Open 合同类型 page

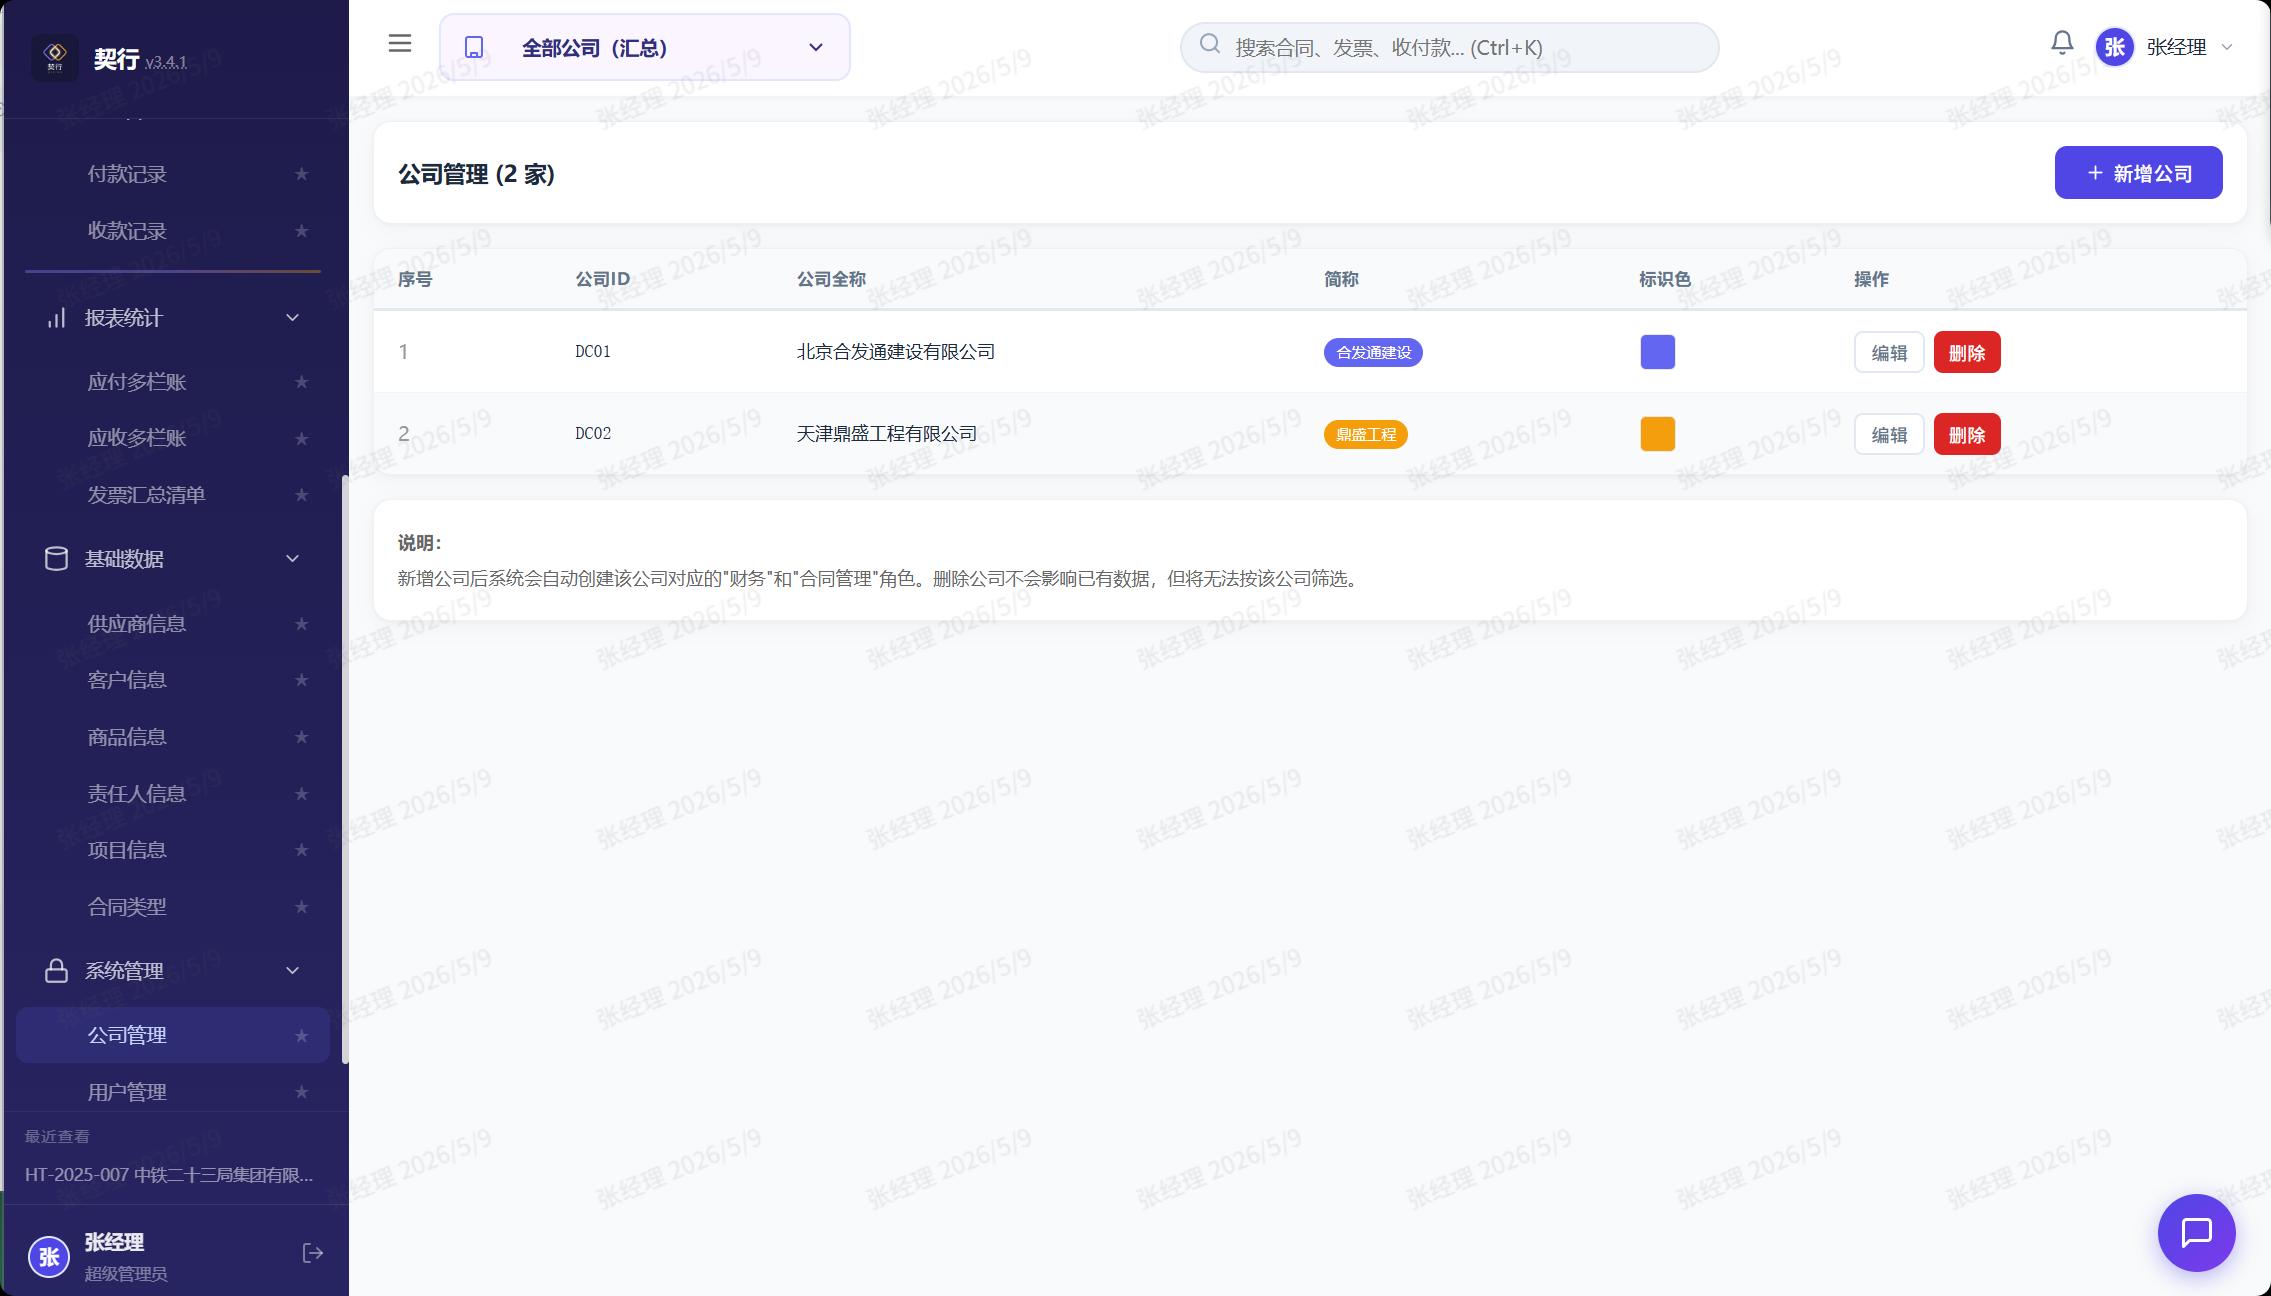(173, 907)
